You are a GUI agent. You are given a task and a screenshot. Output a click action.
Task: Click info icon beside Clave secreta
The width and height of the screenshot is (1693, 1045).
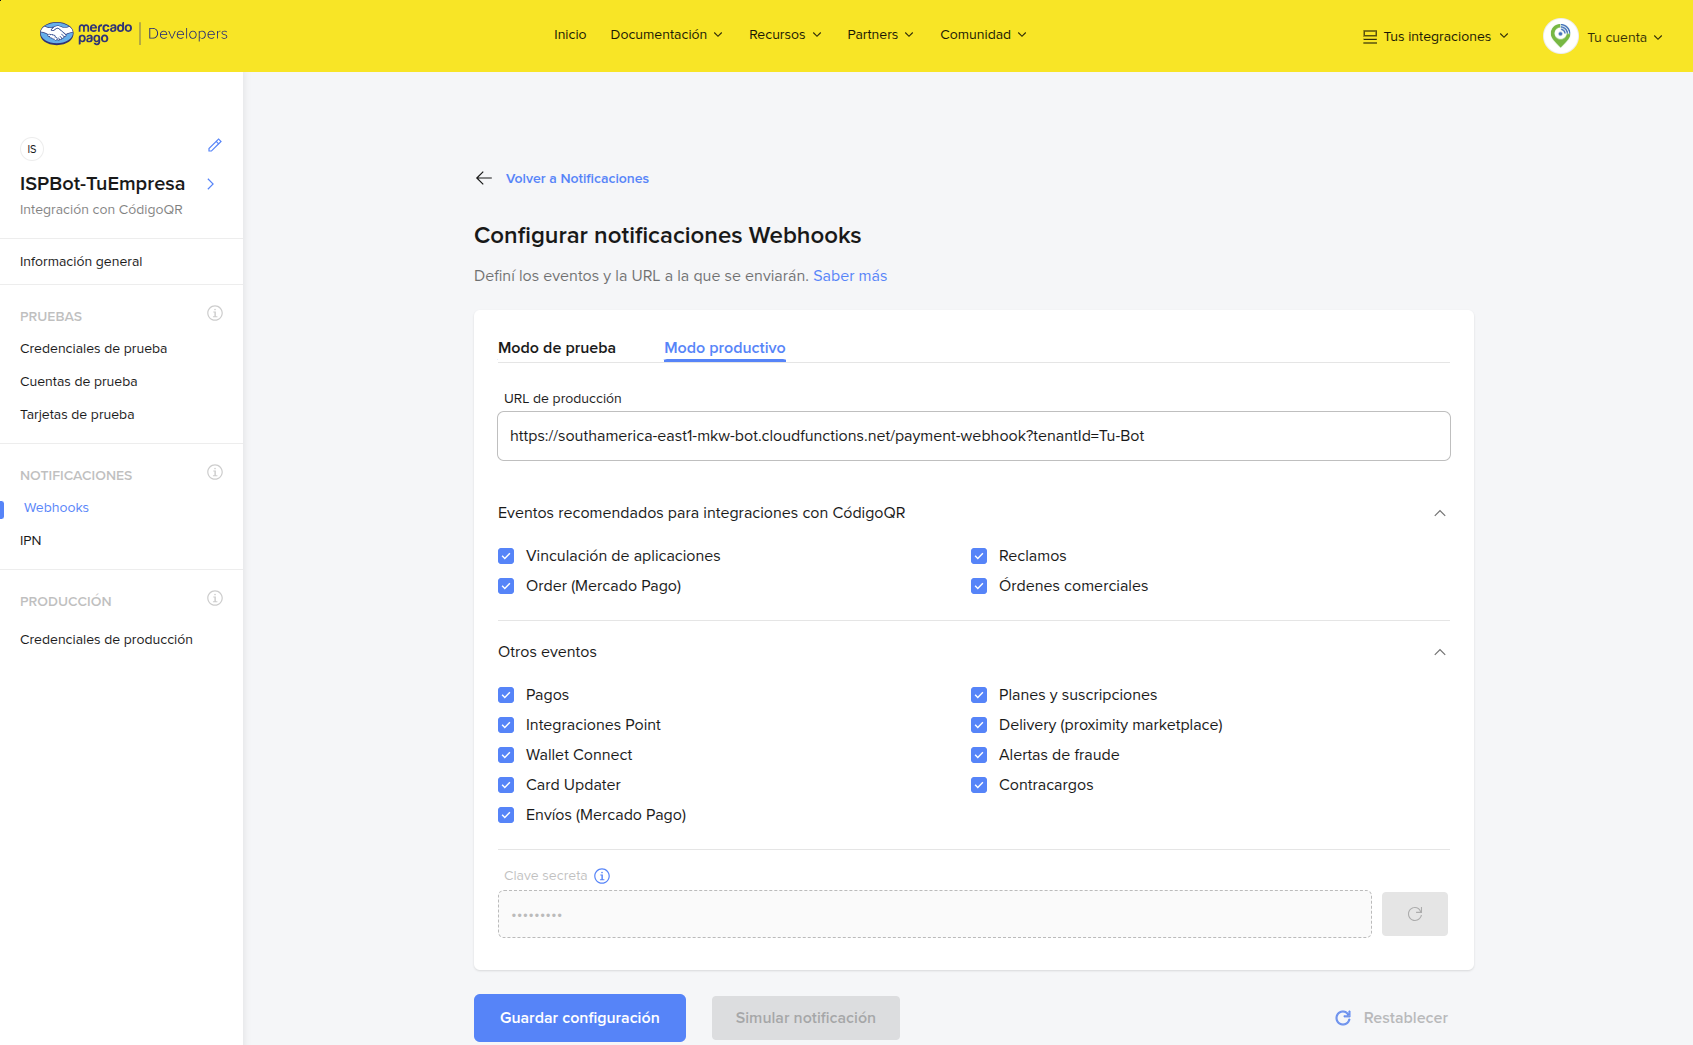(x=602, y=876)
